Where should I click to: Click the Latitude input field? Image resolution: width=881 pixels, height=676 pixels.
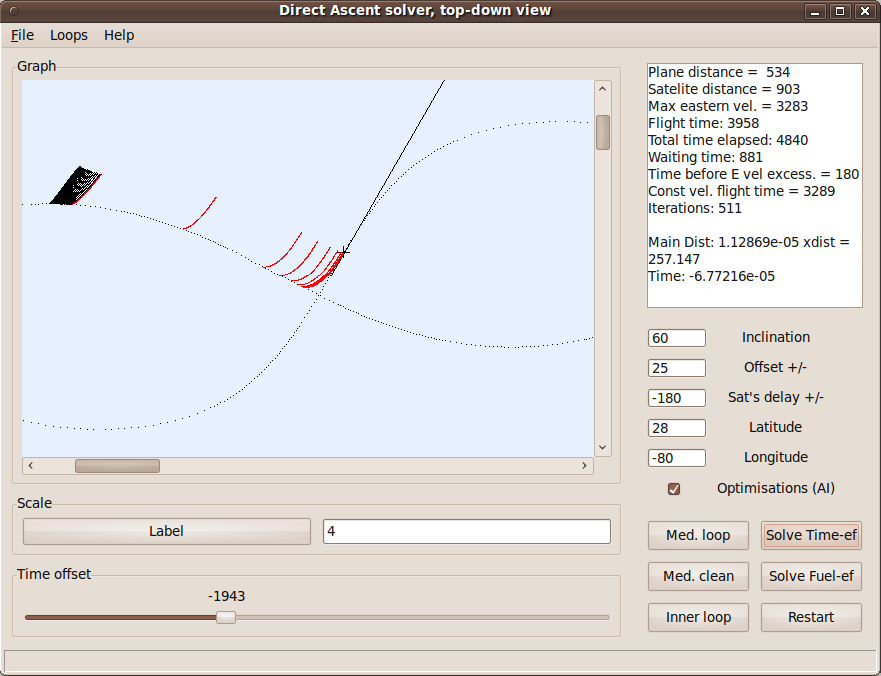(x=676, y=428)
